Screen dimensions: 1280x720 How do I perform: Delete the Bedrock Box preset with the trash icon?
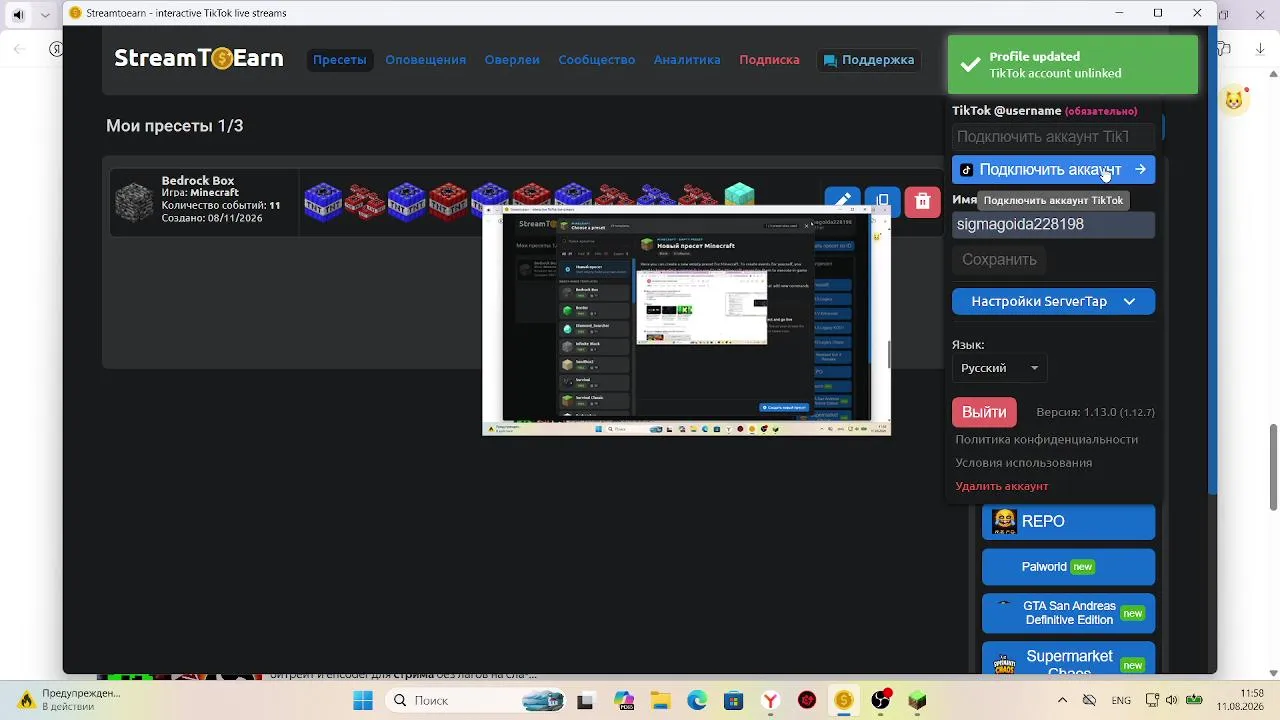point(922,201)
